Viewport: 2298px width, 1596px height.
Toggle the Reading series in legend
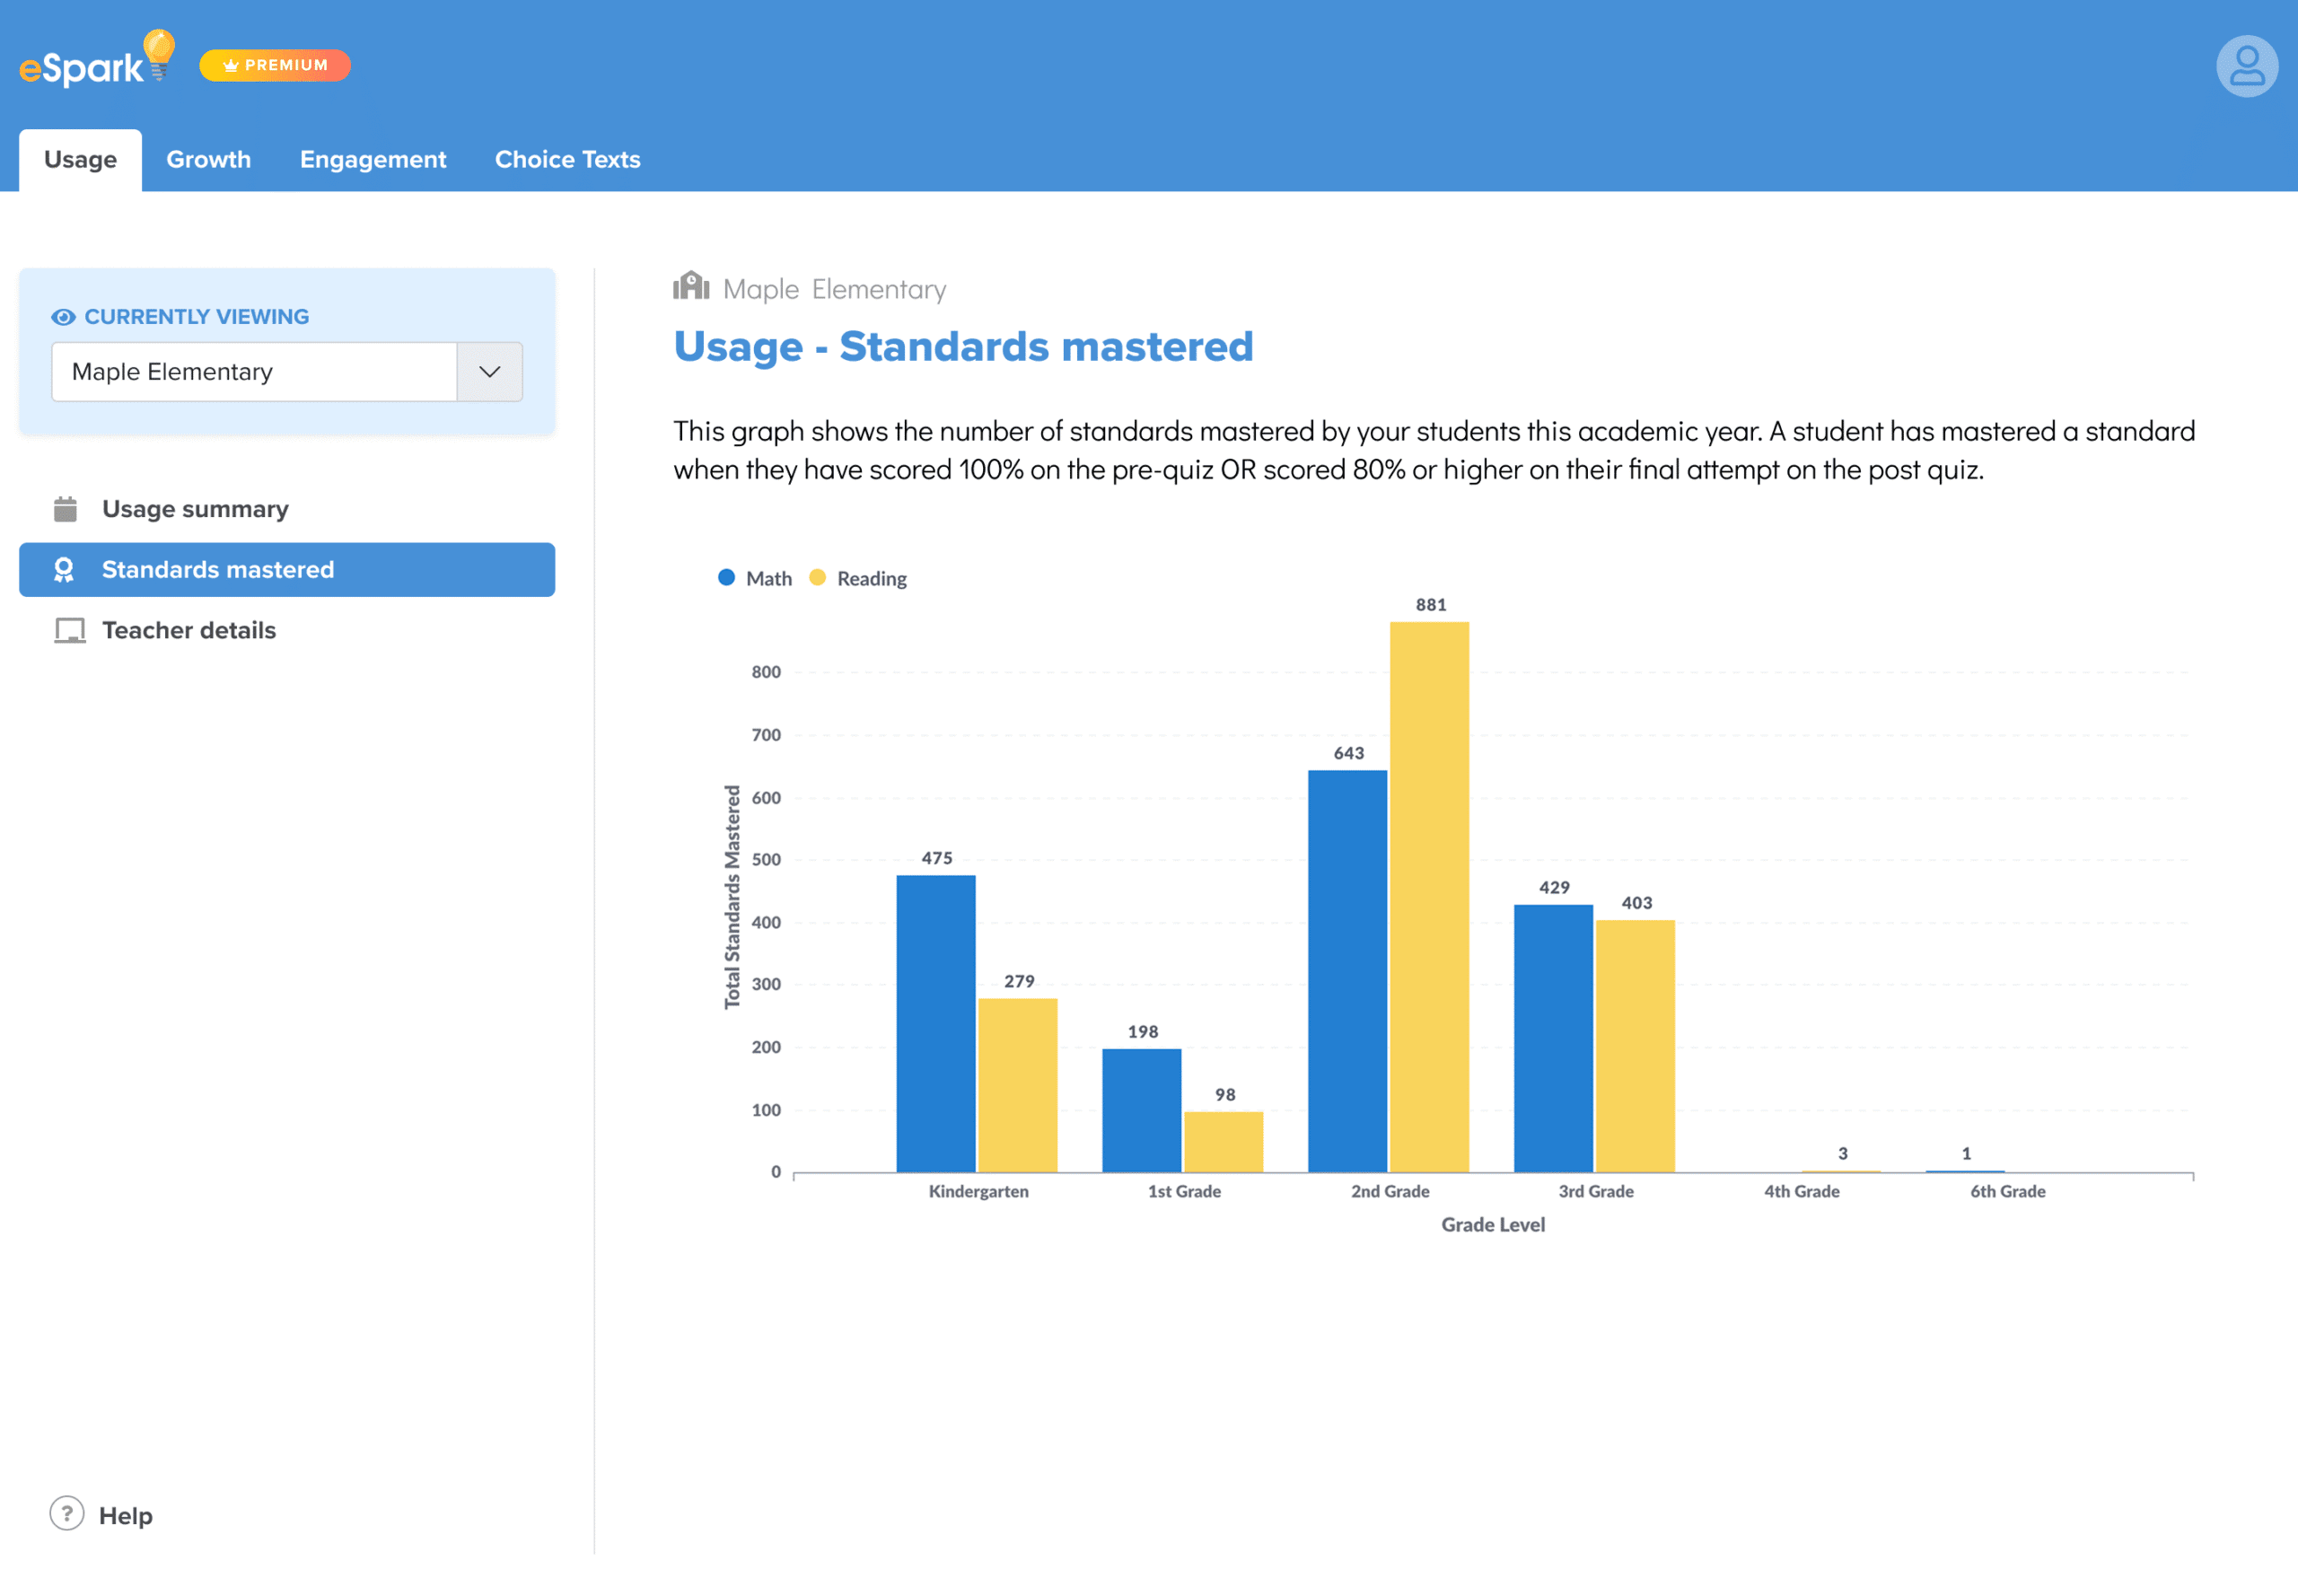pos(859,578)
